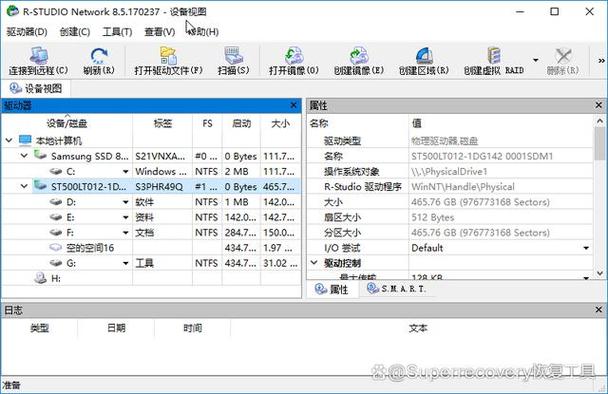The width and height of the screenshot is (608, 394).
Task: Sort by the 标签 column header
Action: [162, 124]
